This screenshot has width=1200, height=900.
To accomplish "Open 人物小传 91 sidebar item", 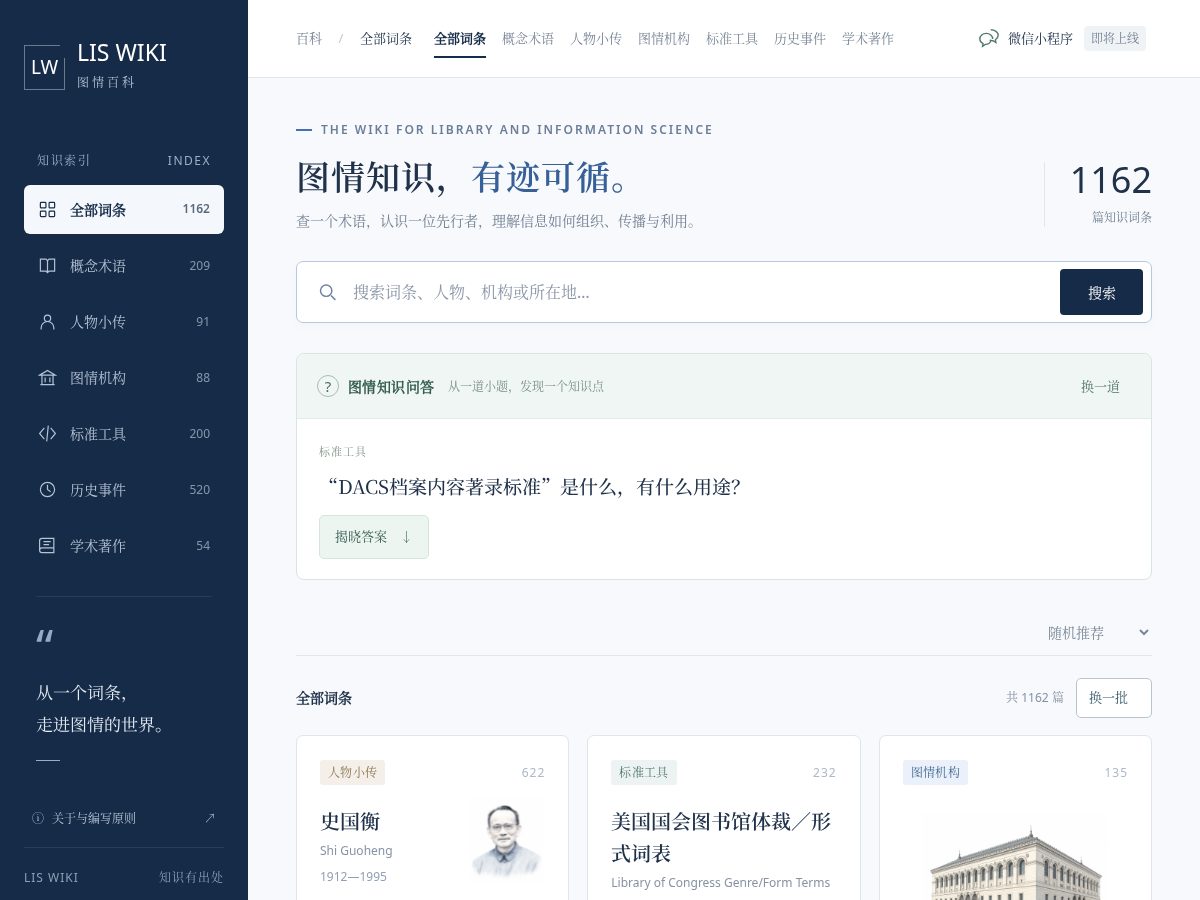I will click(x=124, y=322).
